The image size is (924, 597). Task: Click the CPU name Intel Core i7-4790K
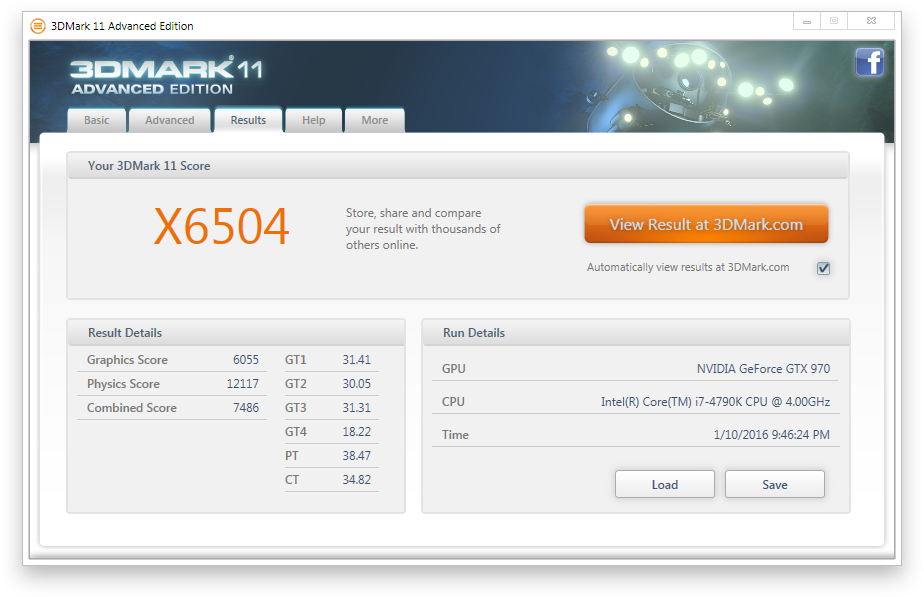pos(715,402)
